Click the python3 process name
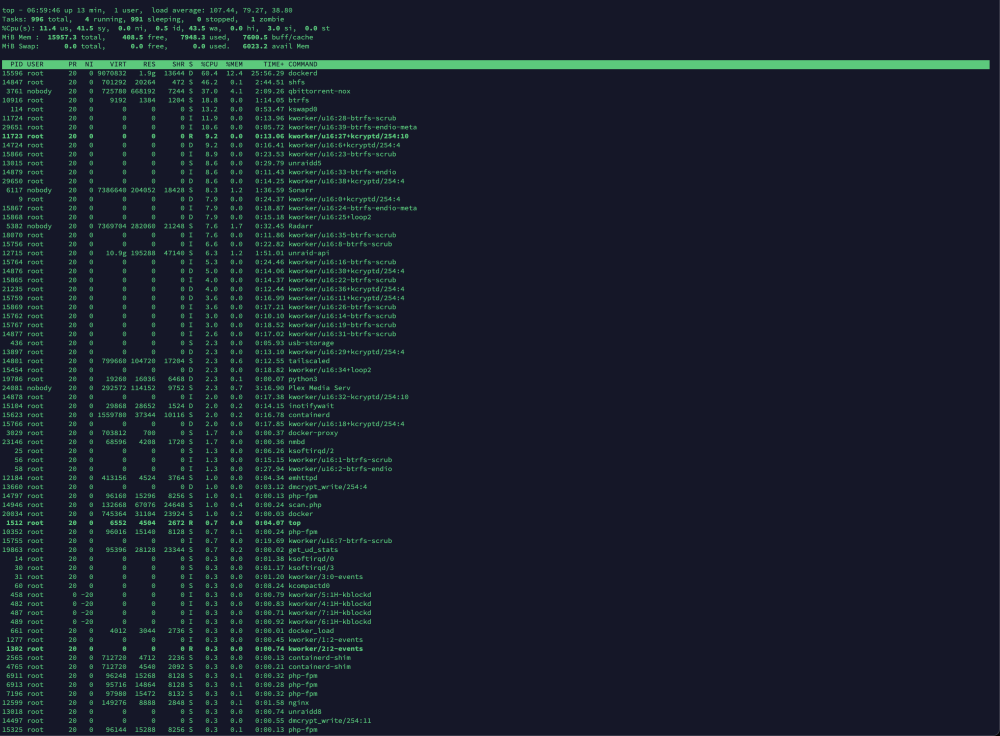 pyautogui.click(x=303, y=379)
